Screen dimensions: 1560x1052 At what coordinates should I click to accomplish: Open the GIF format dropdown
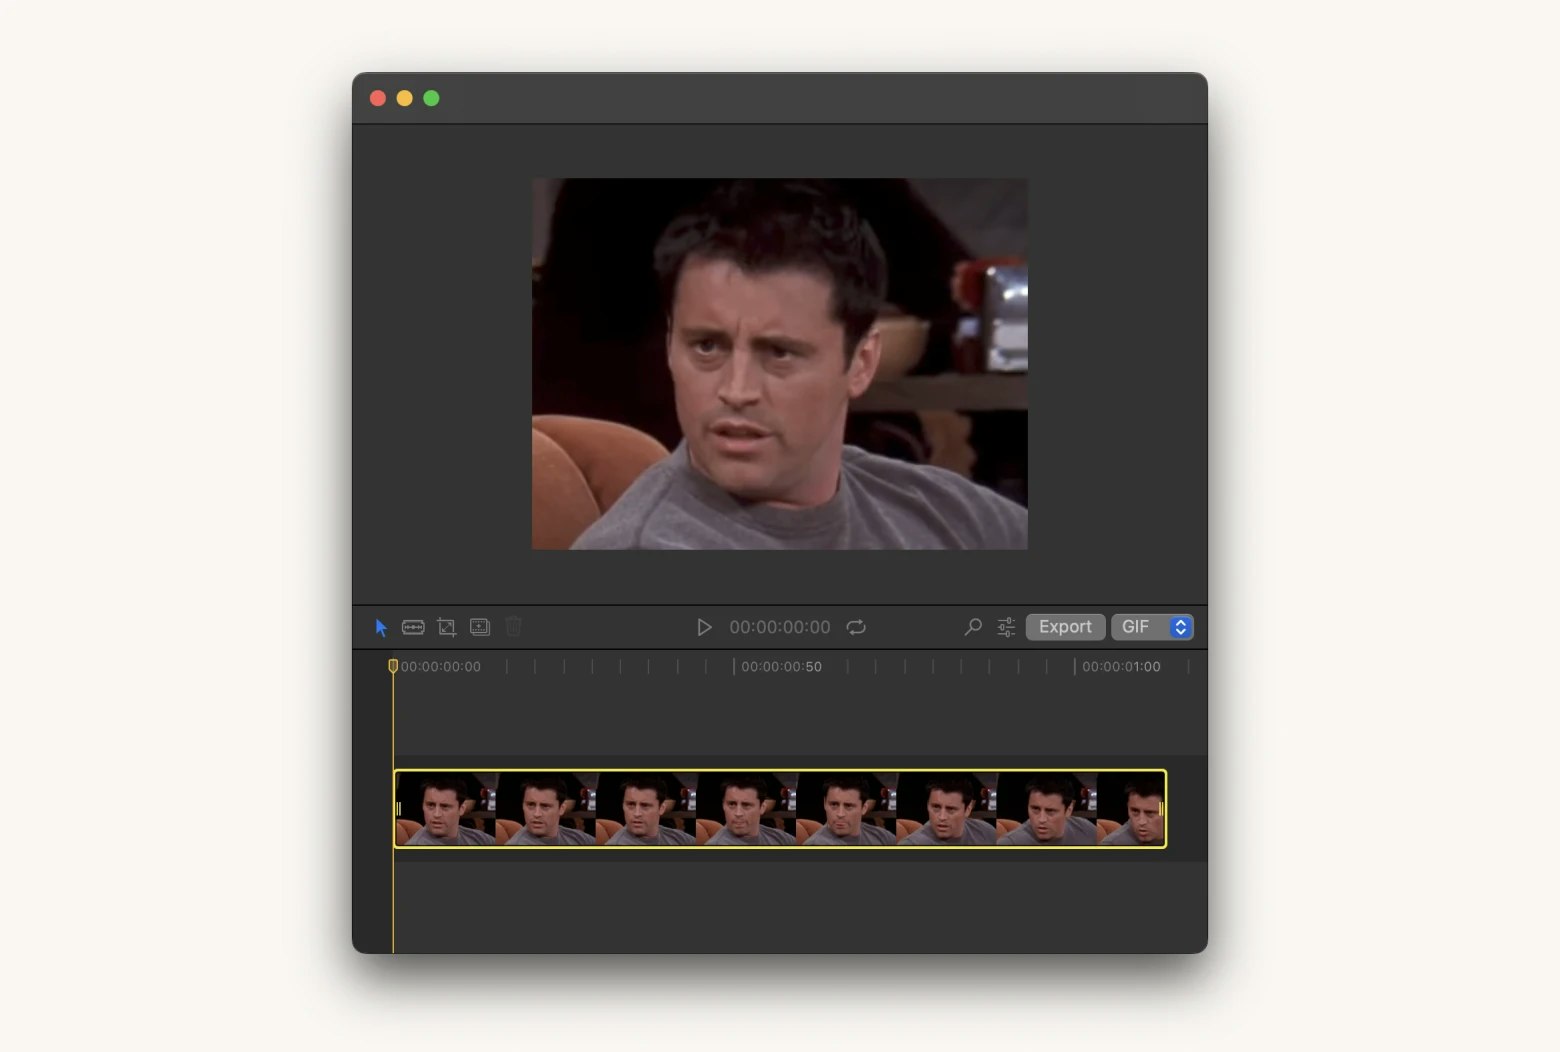[x=1152, y=627]
